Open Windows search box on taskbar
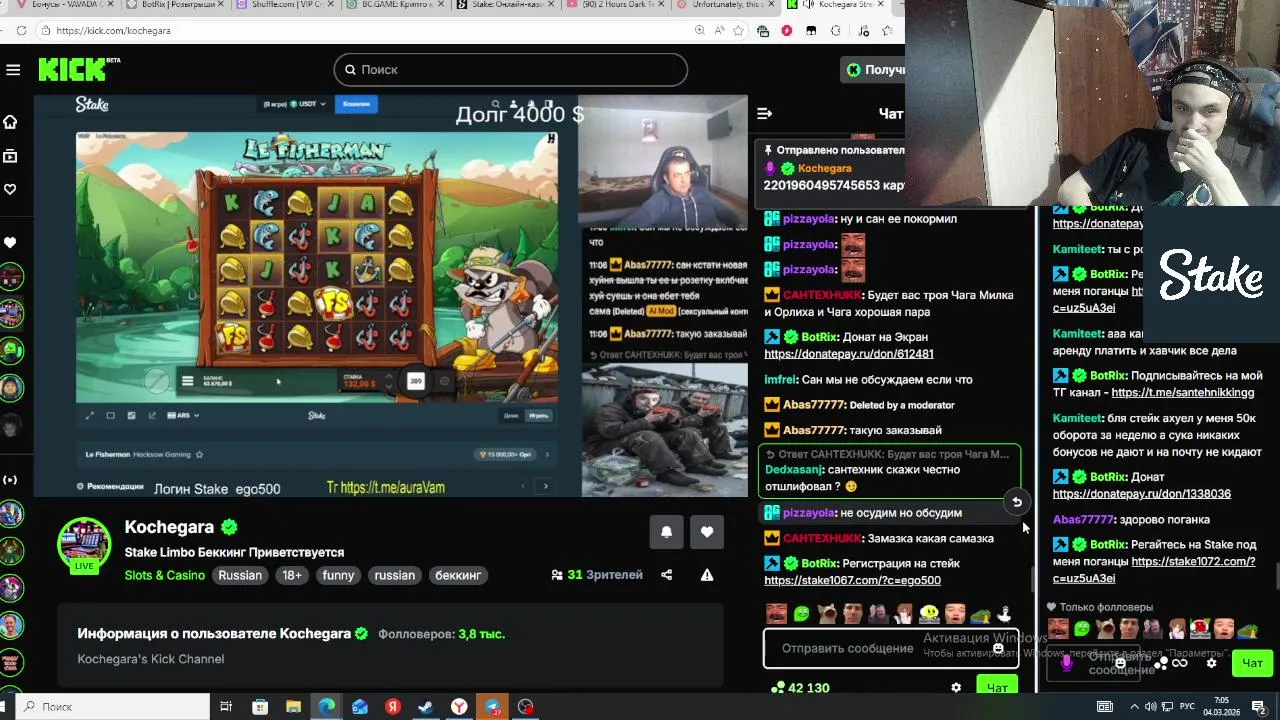The height and width of the screenshot is (720, 1280). click(x=110, y=707)
